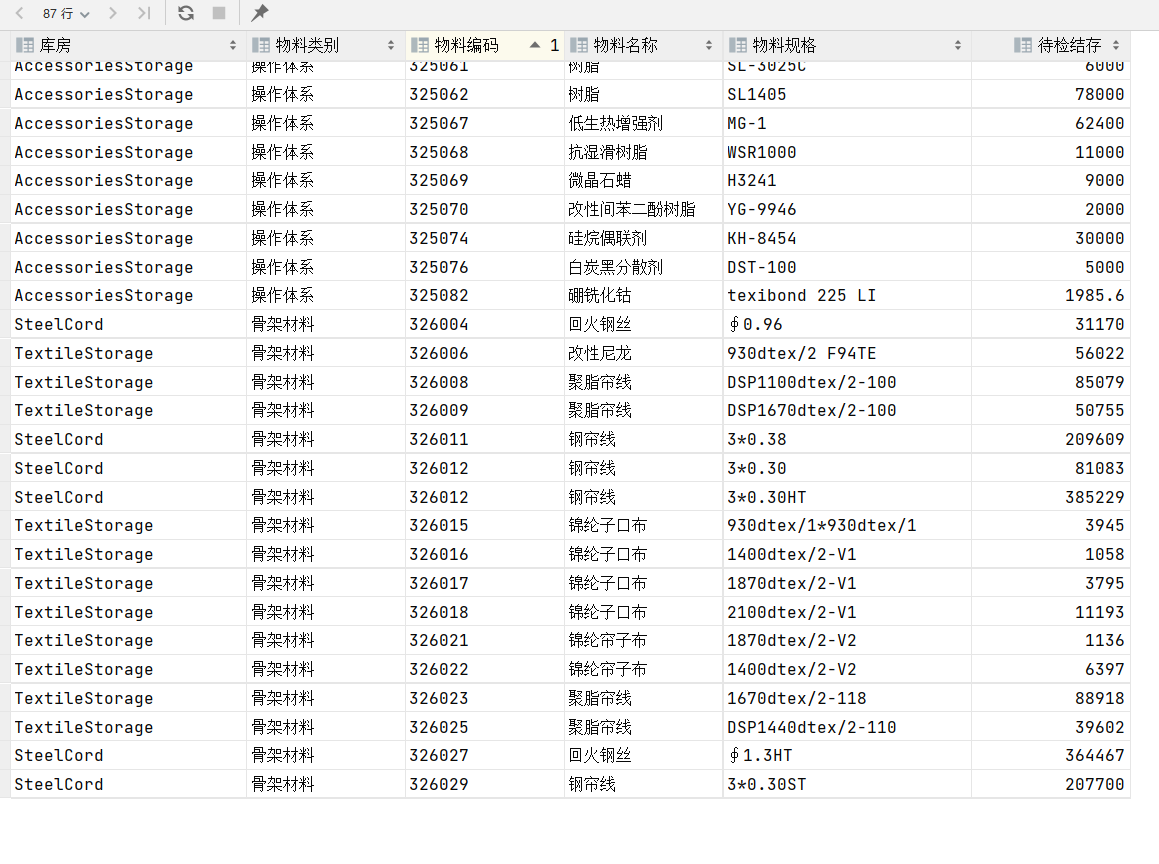Click the MG-1 specification cell
Screen dimensions: 1159x864
tap(847, 123)
